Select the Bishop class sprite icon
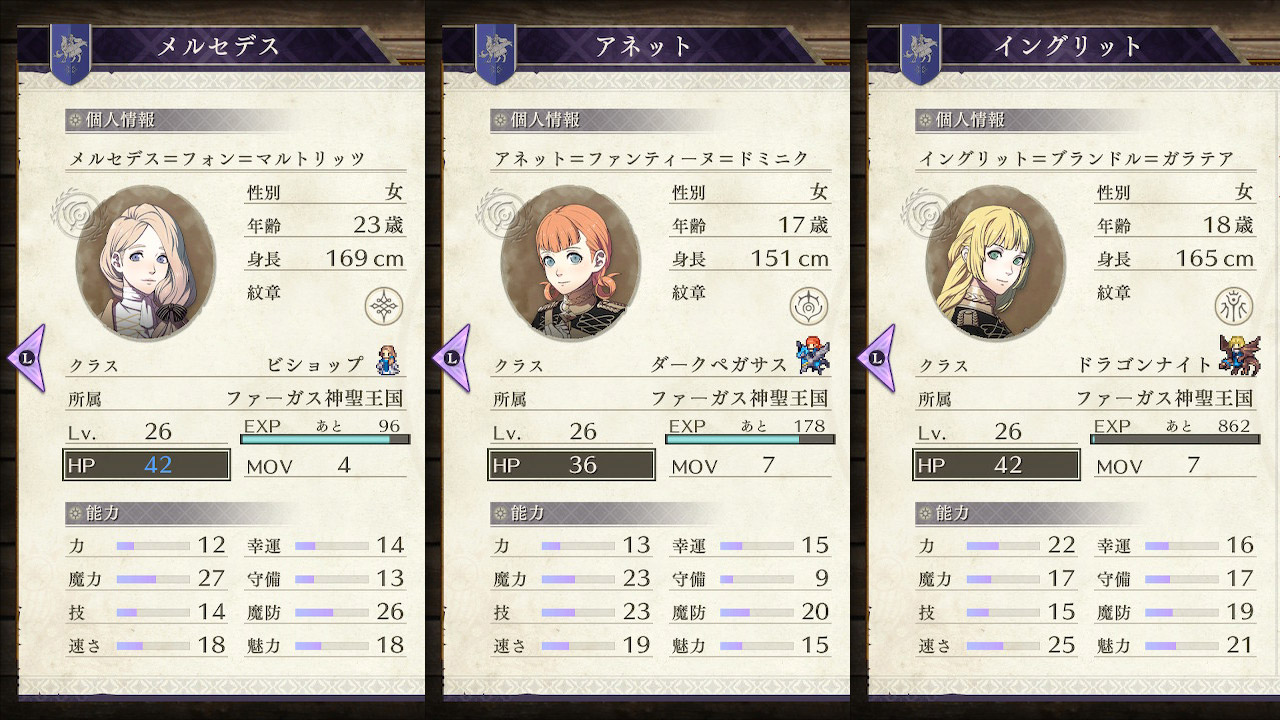Image resolution: width=1280 pixels, height=720 pixels. 387,360
